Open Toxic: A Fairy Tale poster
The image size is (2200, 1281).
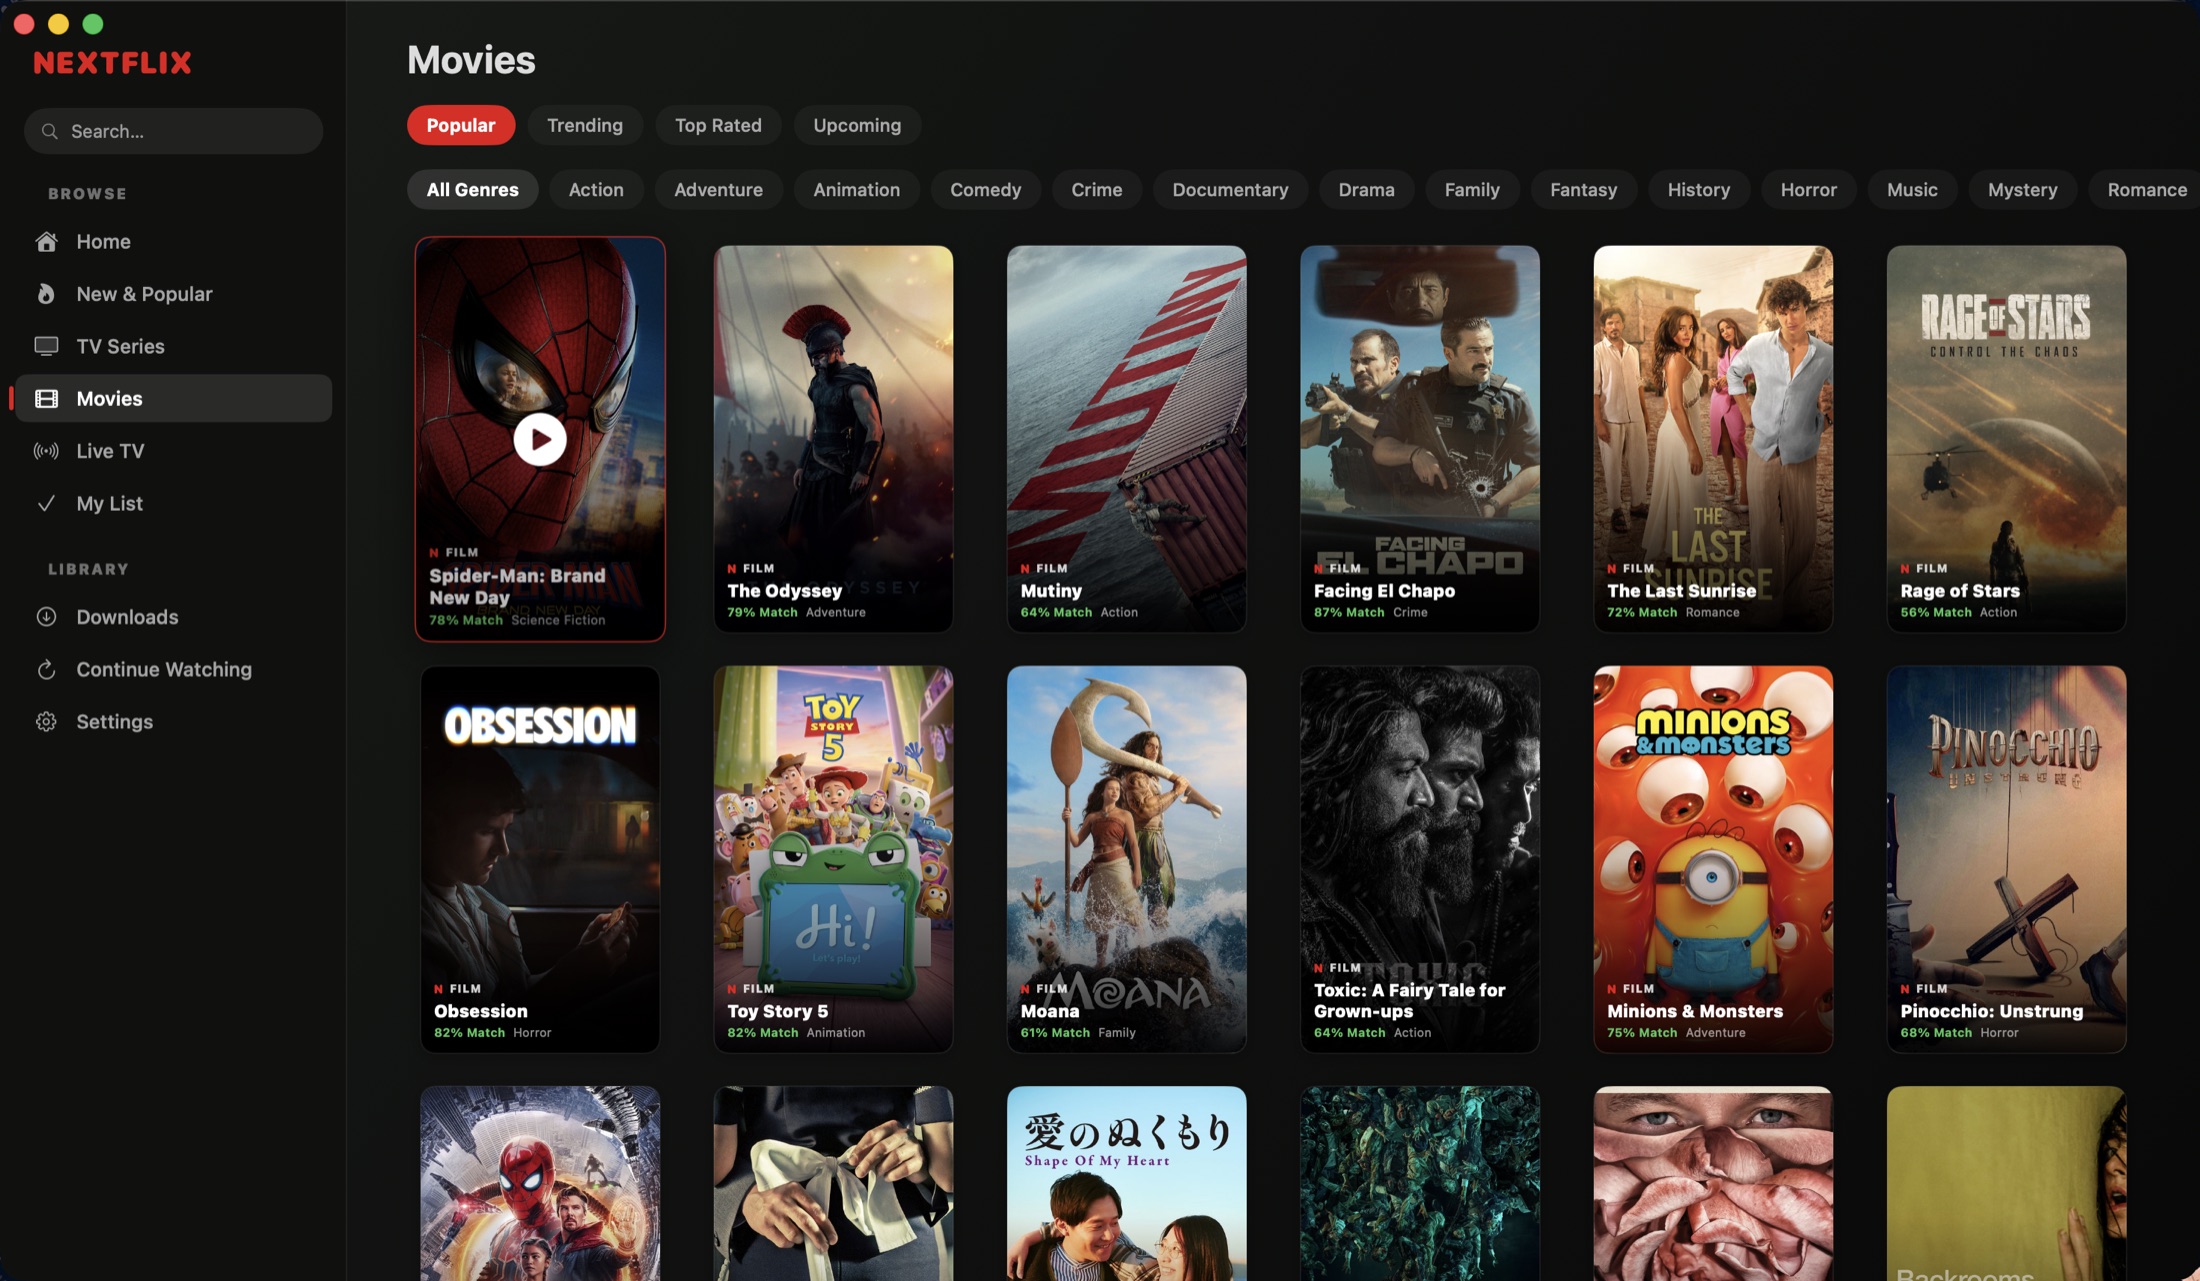[x=1419, y=858]
